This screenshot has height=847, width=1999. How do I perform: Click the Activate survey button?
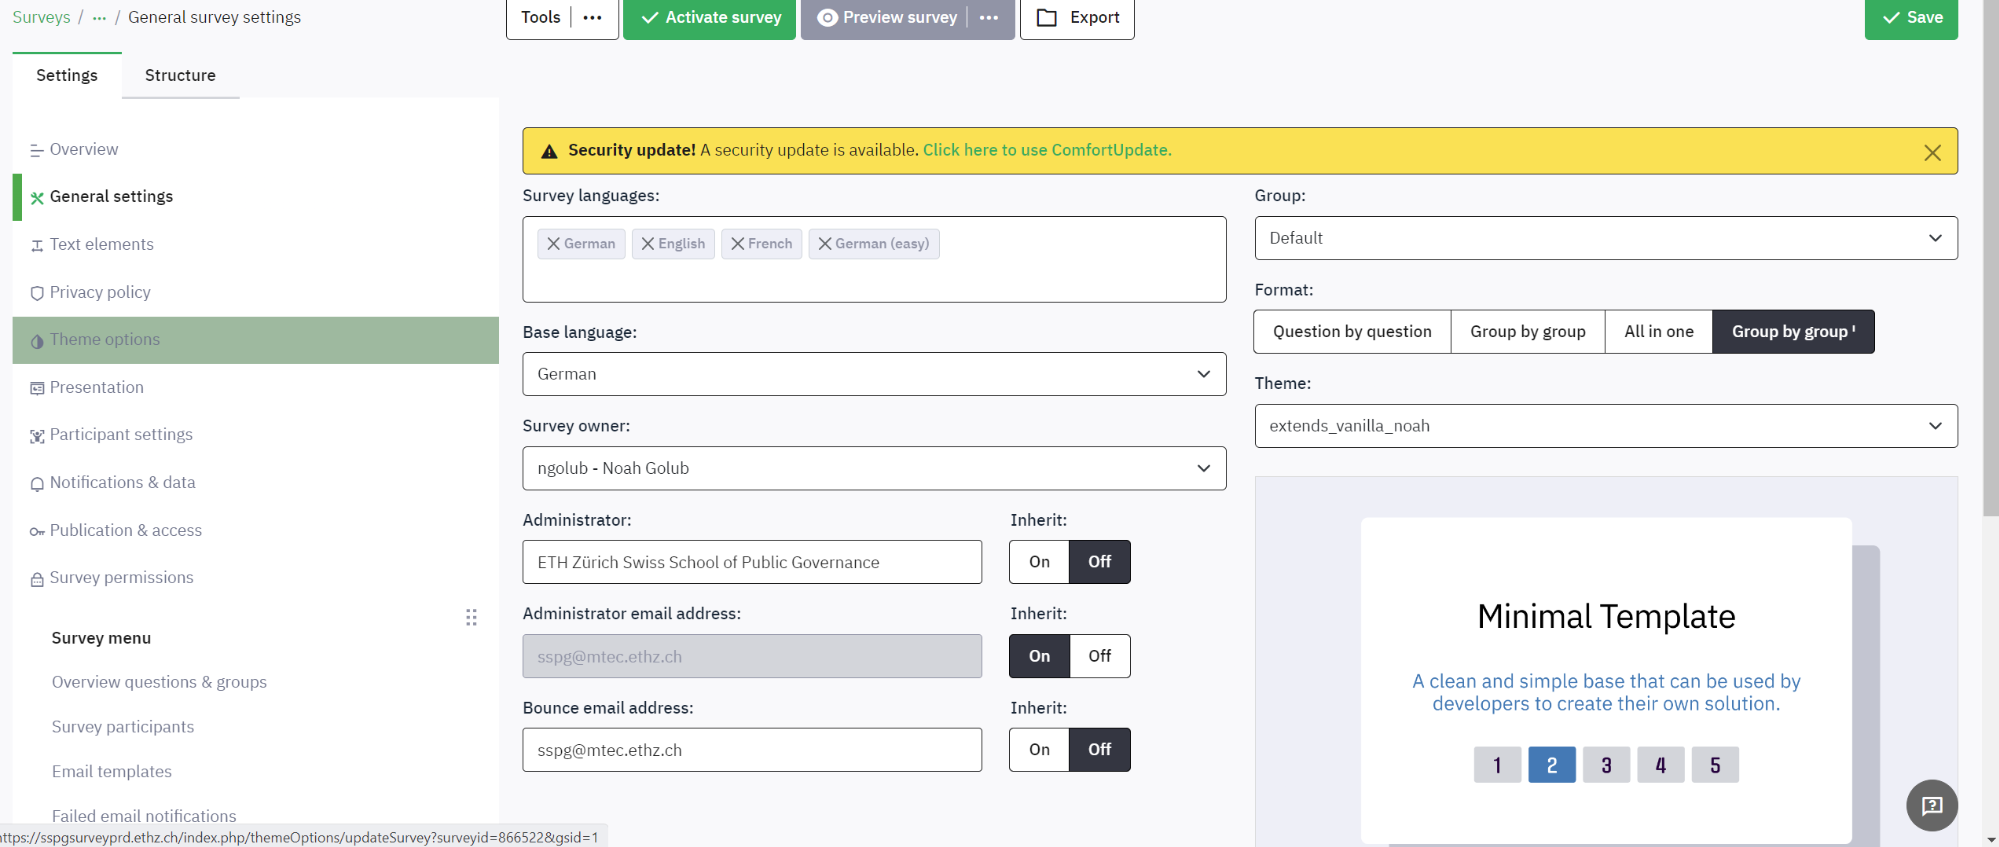point(709,18)
